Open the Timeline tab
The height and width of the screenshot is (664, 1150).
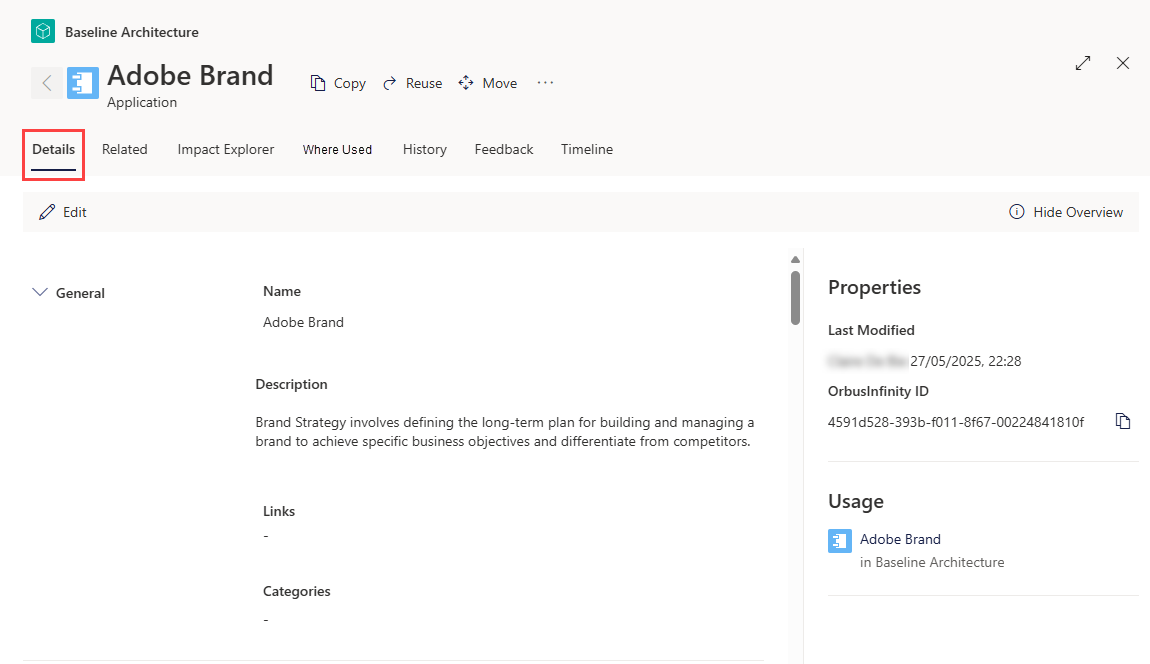point(587,149)
